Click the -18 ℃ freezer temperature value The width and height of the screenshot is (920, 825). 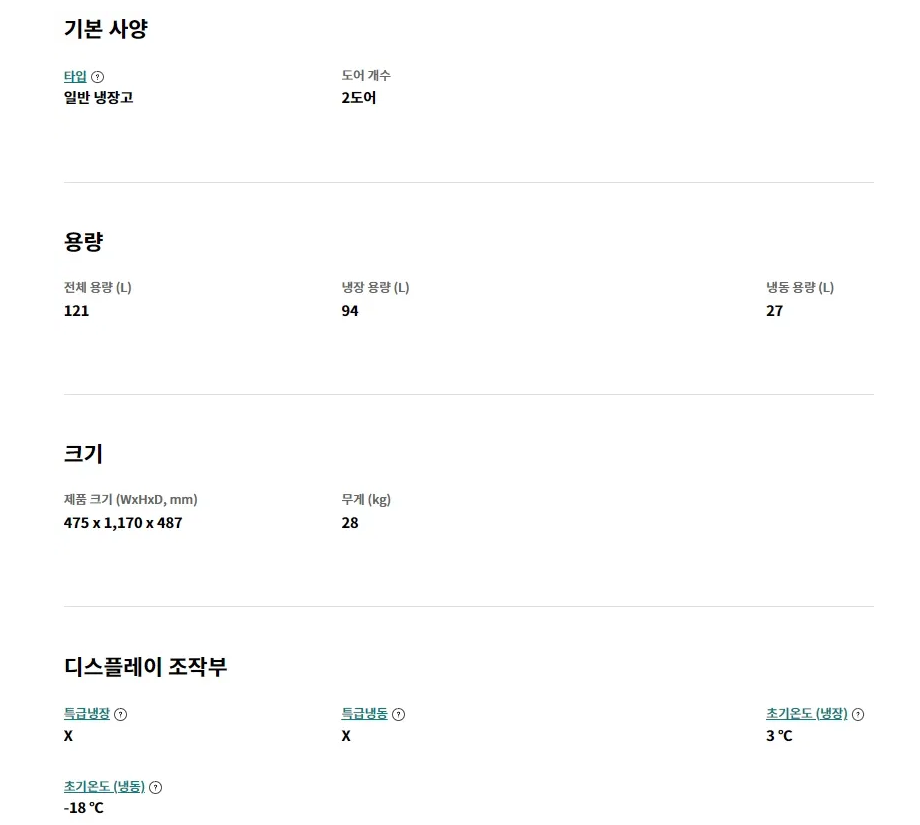pos(84,808)
